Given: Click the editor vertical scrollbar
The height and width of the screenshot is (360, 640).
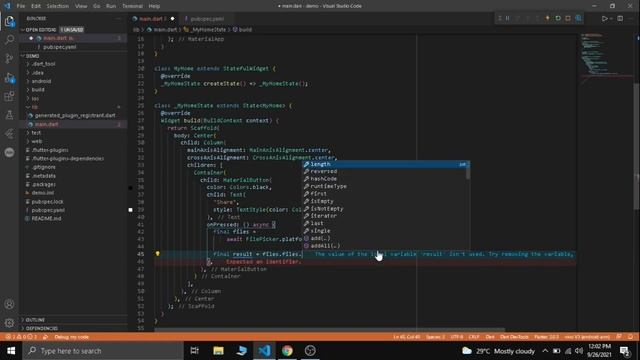Looking at the screenshot, I should 637,147.
